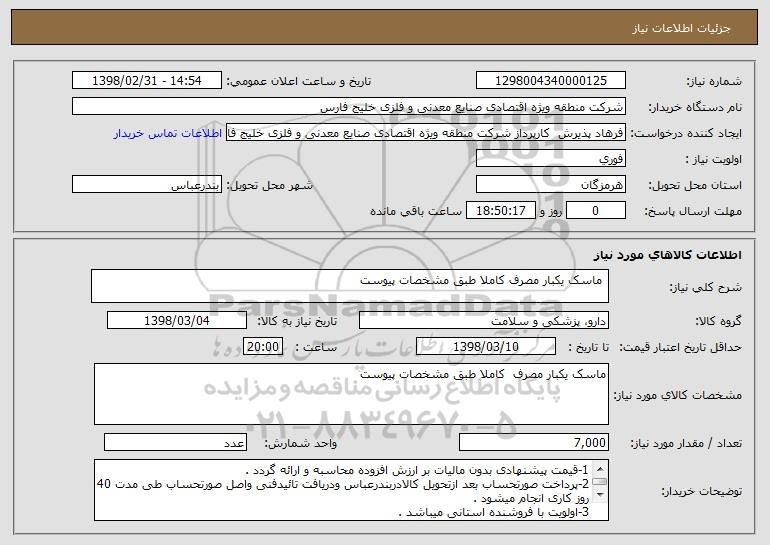The width and height of the screenshot is (770, 545).
Task: Click the buyer organization name field
Action: [x=349, y=107]
